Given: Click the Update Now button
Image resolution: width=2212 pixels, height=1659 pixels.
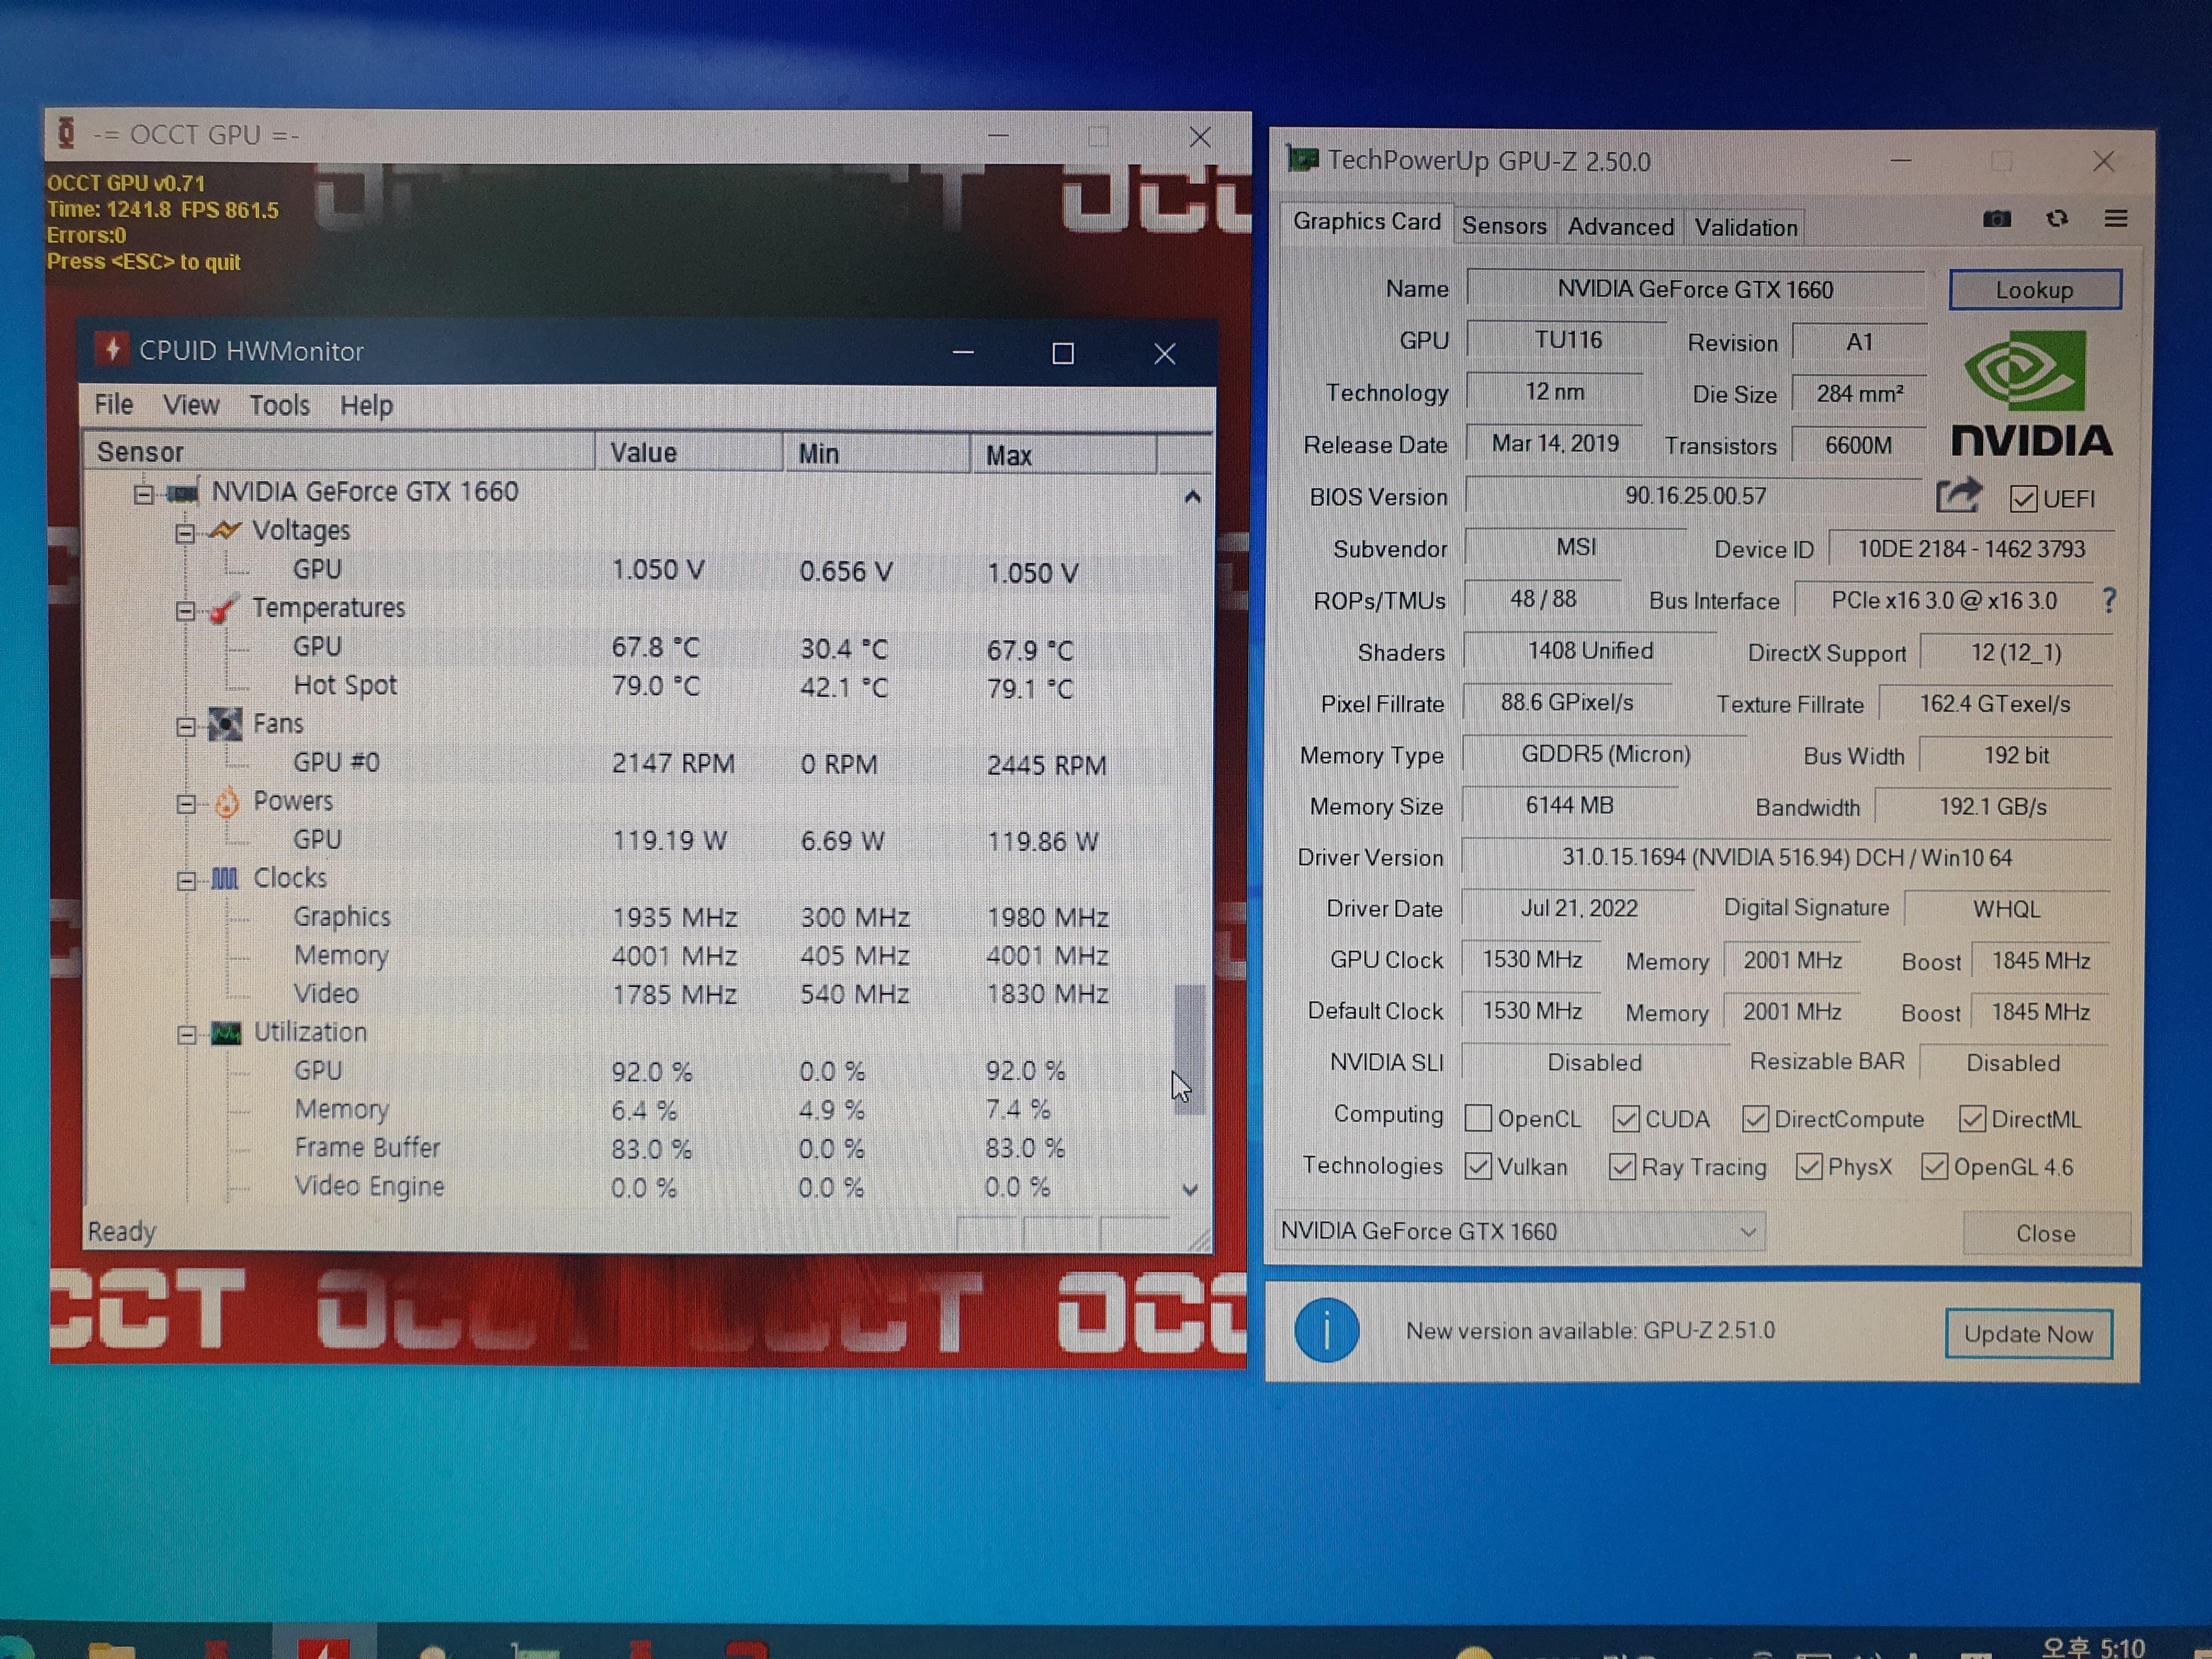Looking at the screenshot, I should click(x=2028, y=1334).
